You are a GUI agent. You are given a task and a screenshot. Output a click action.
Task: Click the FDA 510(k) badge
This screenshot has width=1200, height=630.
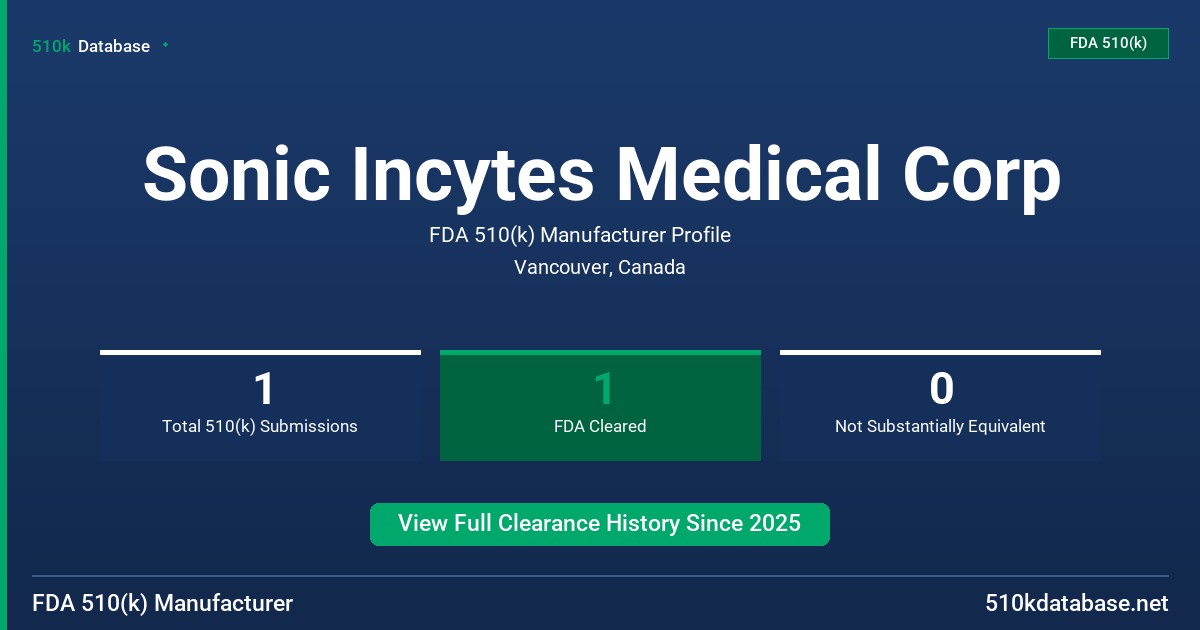(x=1108, y=43)
